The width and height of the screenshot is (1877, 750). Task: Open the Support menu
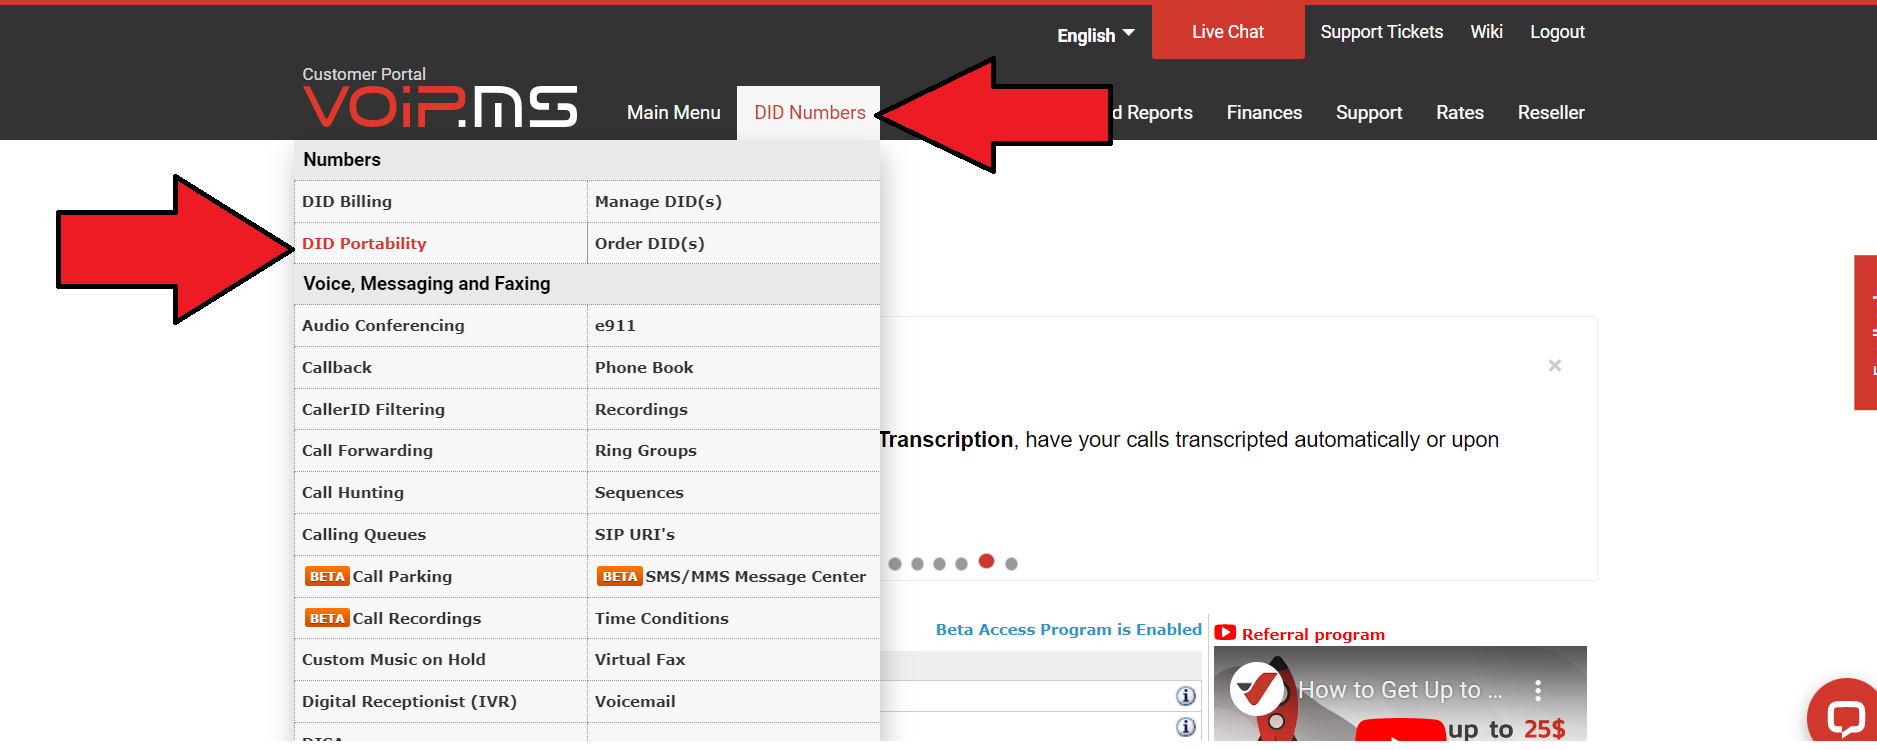click(x=1369, y=113)
